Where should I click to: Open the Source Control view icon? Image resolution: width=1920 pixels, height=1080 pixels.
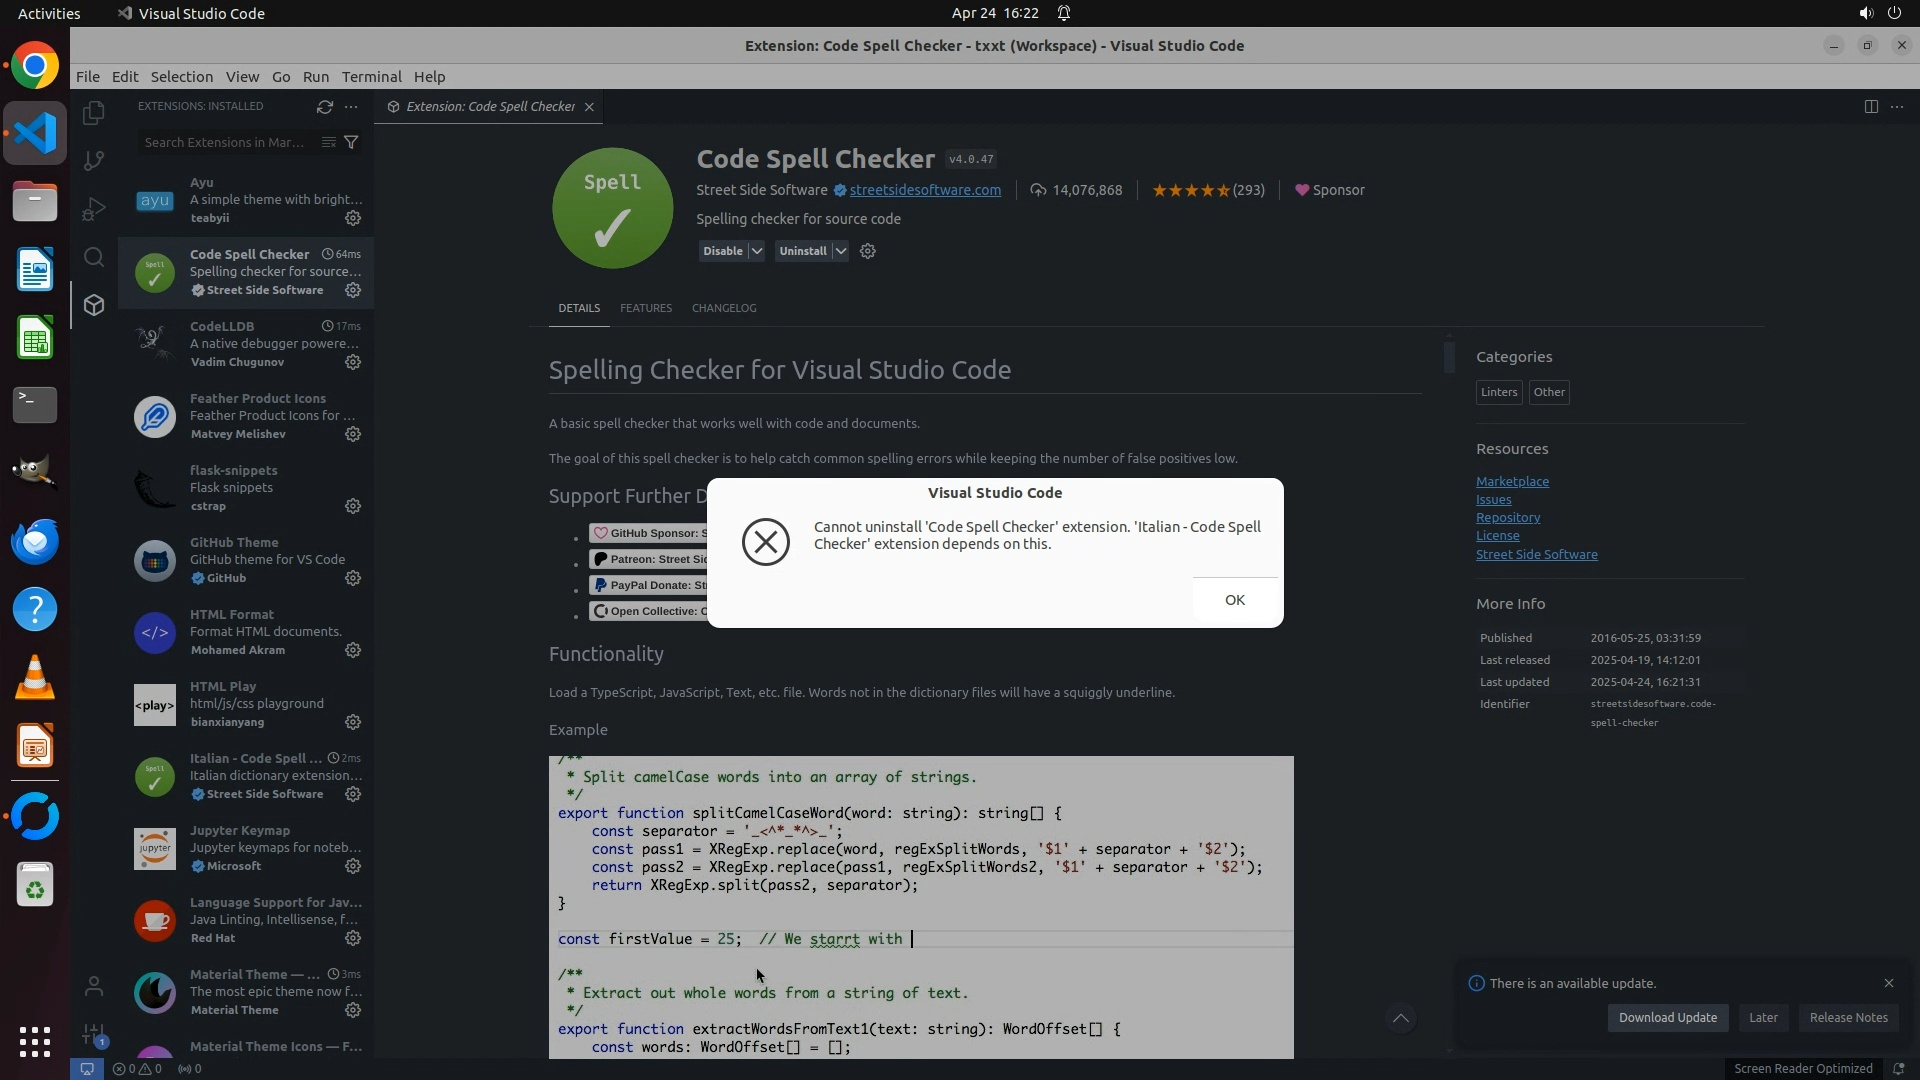(94, 161)
